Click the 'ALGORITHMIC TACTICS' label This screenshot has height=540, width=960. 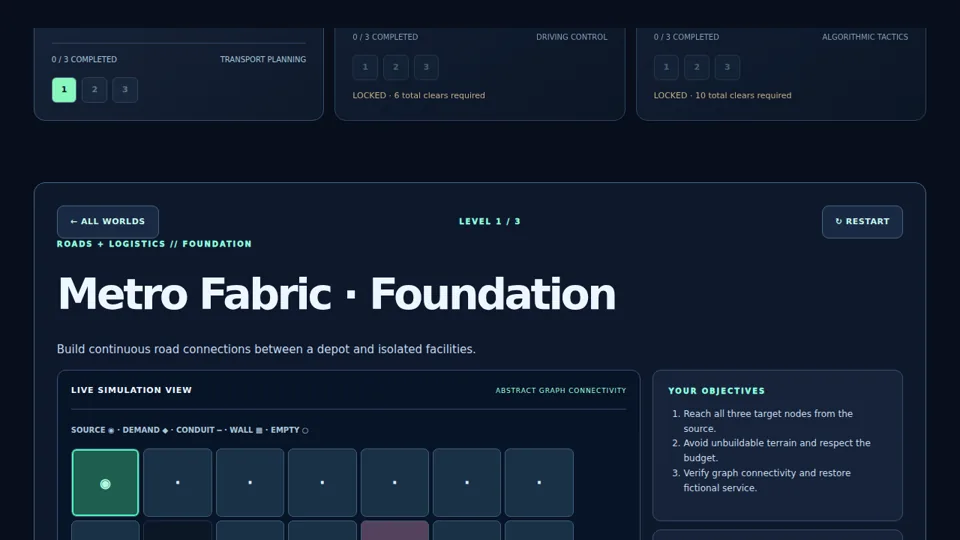coord(865,37)
